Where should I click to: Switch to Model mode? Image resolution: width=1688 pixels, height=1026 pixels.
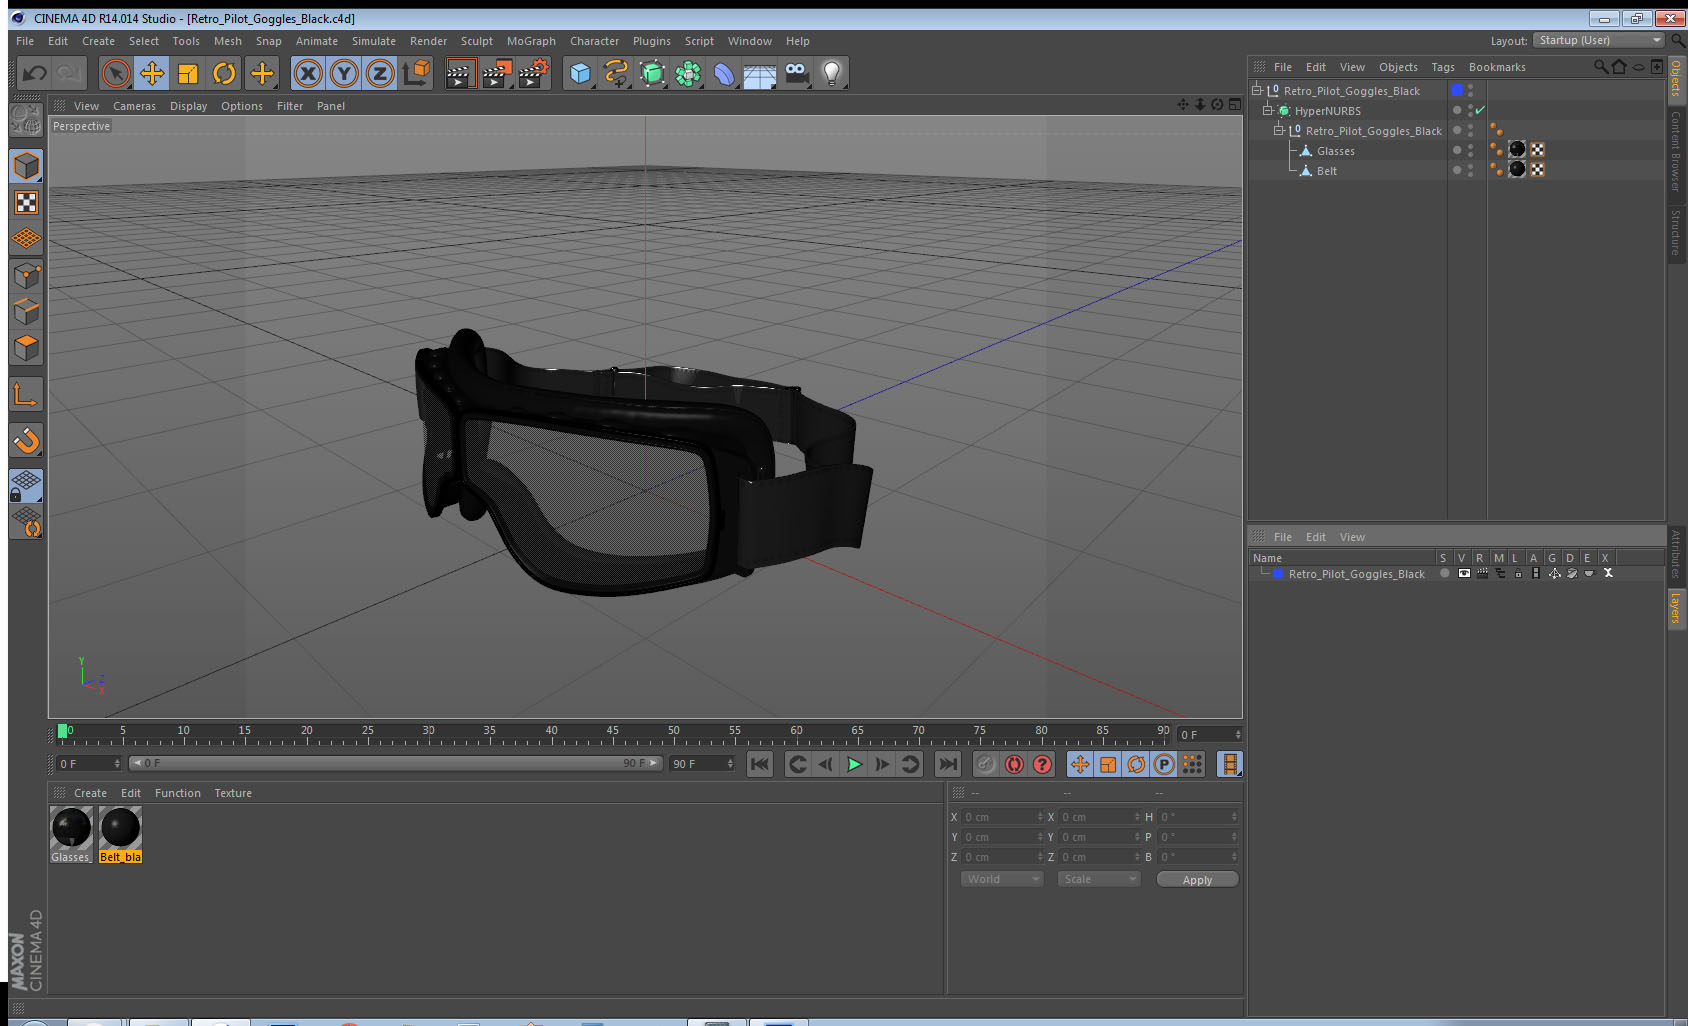click(x=27, y=166)
